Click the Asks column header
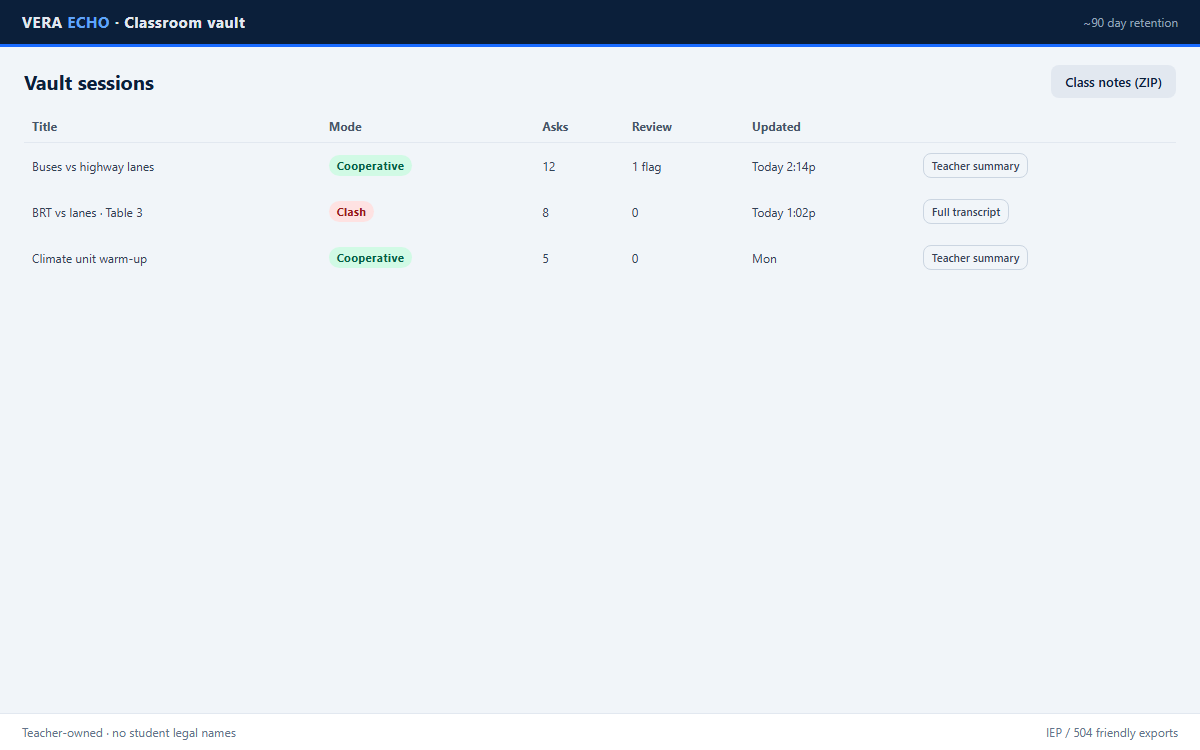Image resolution: width=1200 pixels, height=750 pixels. pos(555,127)
